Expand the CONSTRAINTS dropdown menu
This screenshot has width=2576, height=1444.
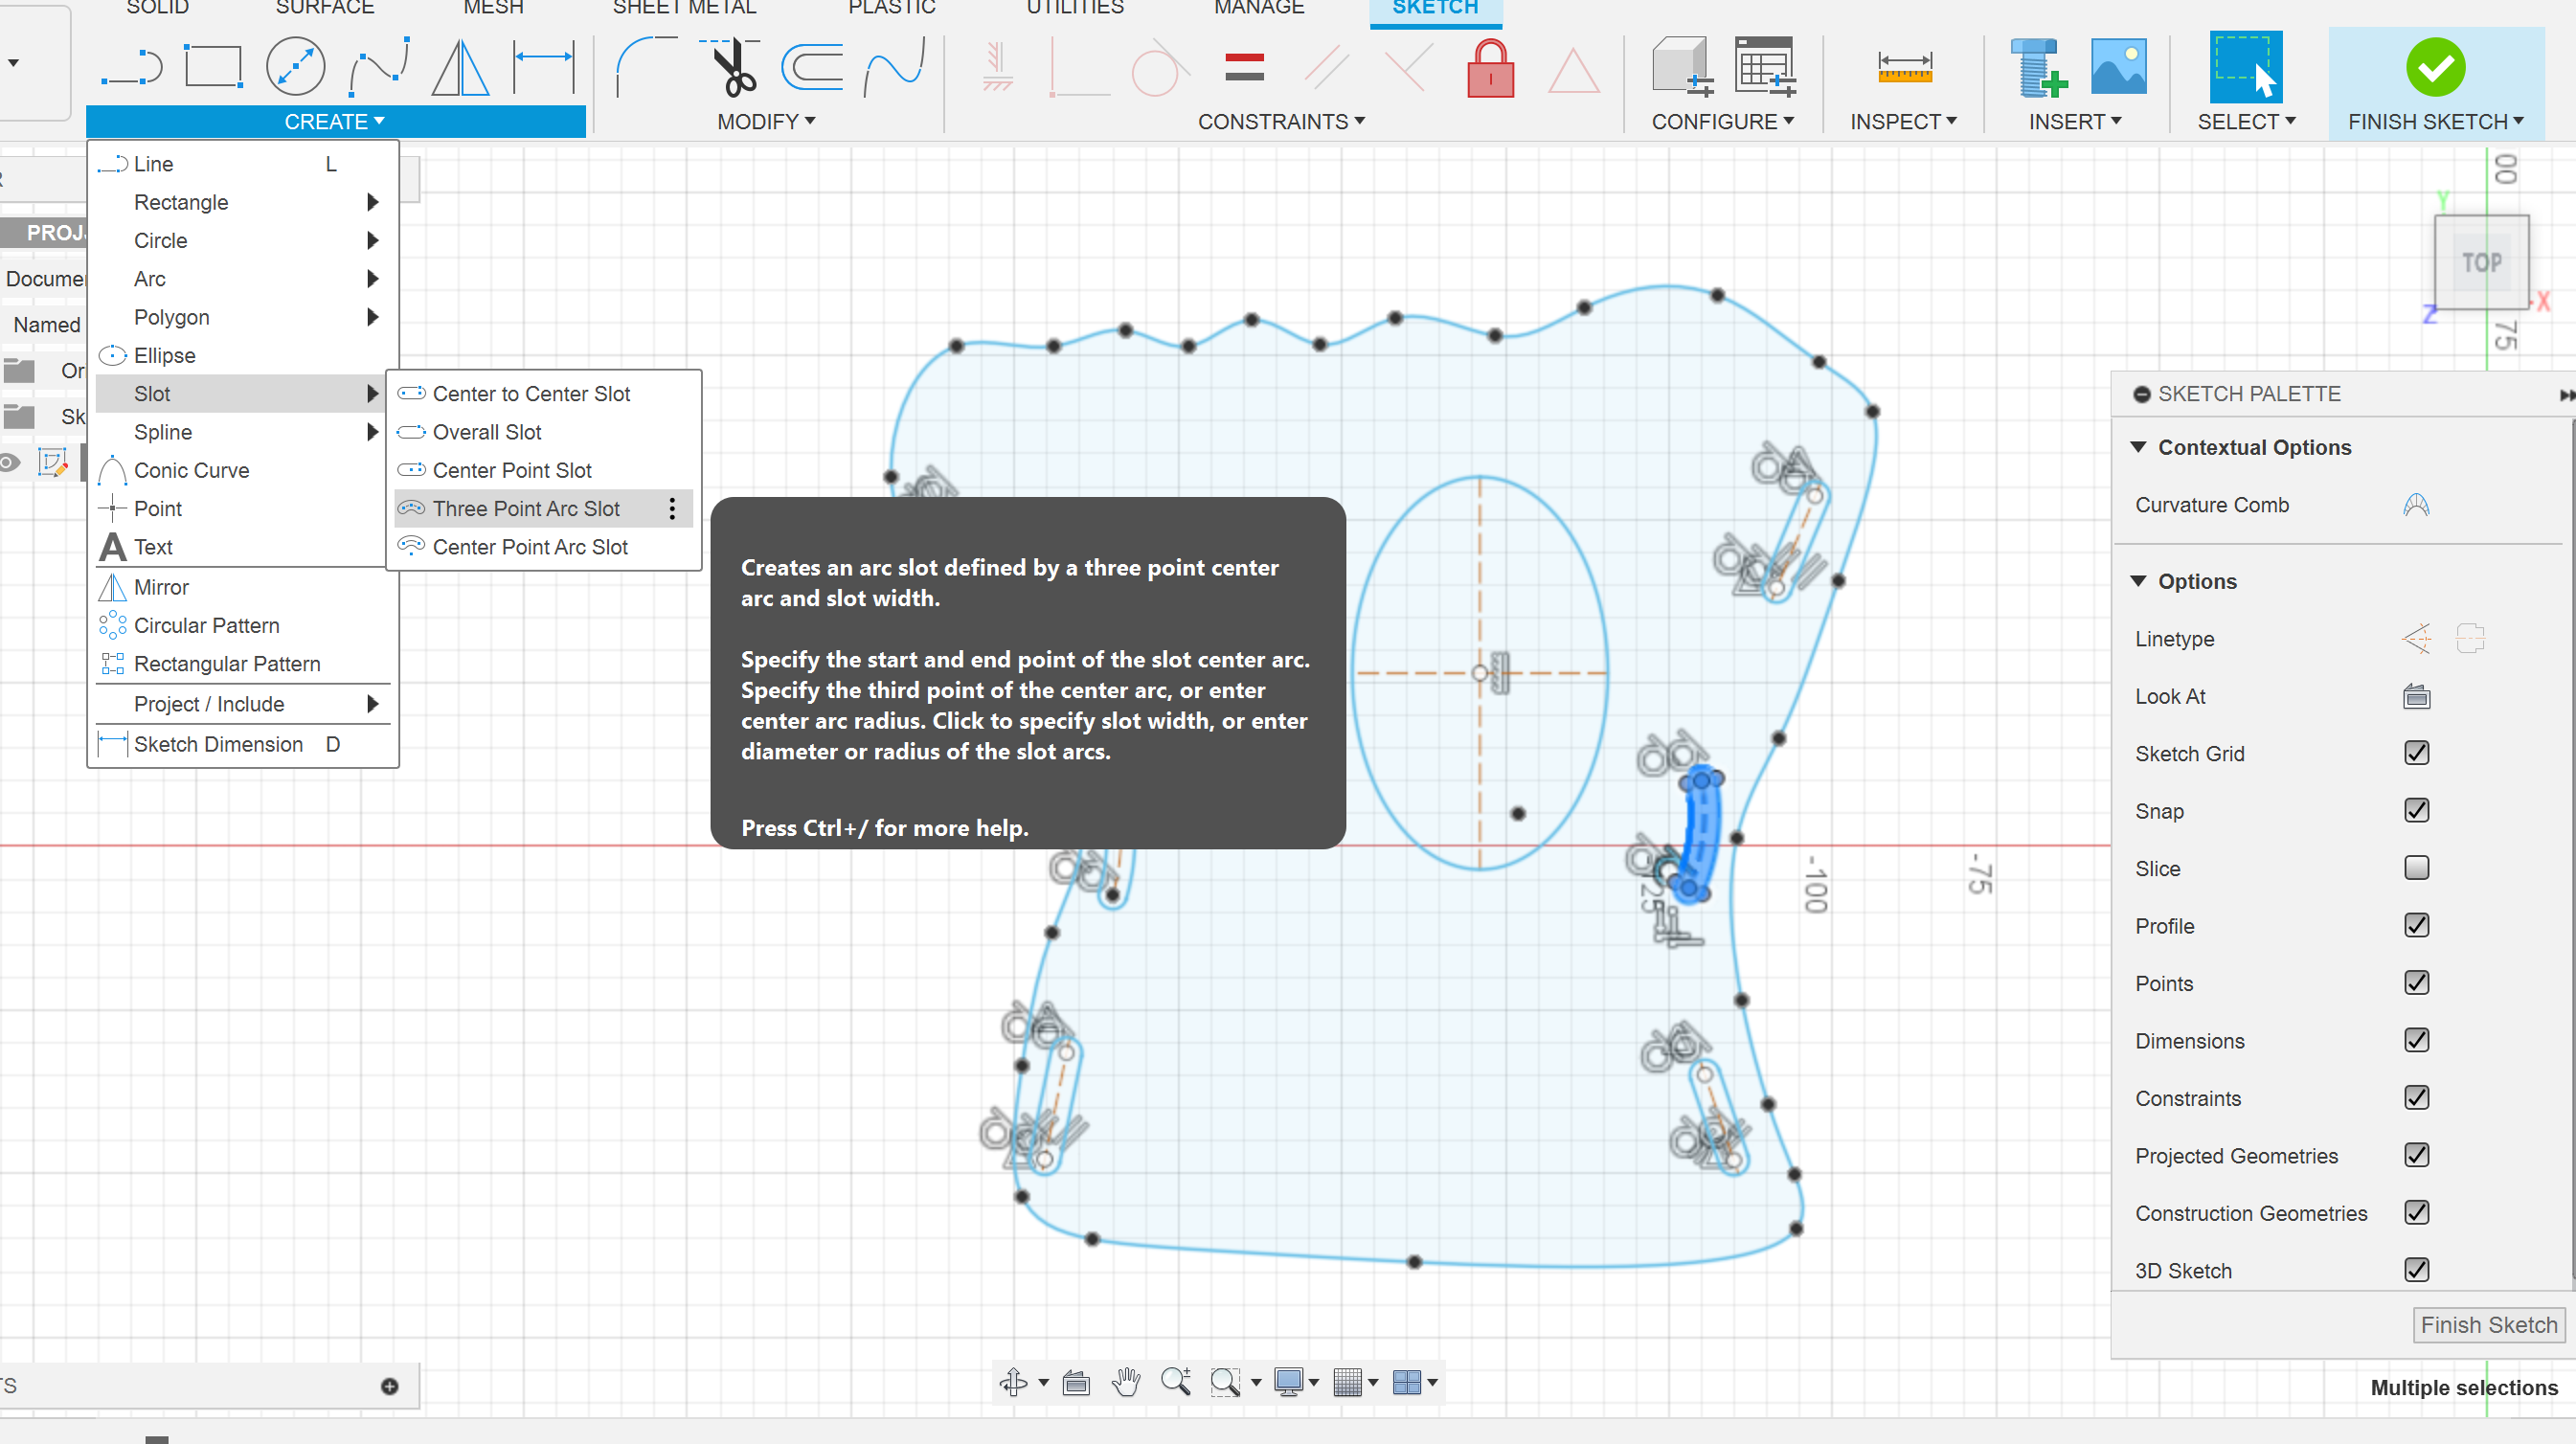pyautogui.click(x=1282, y=121)
